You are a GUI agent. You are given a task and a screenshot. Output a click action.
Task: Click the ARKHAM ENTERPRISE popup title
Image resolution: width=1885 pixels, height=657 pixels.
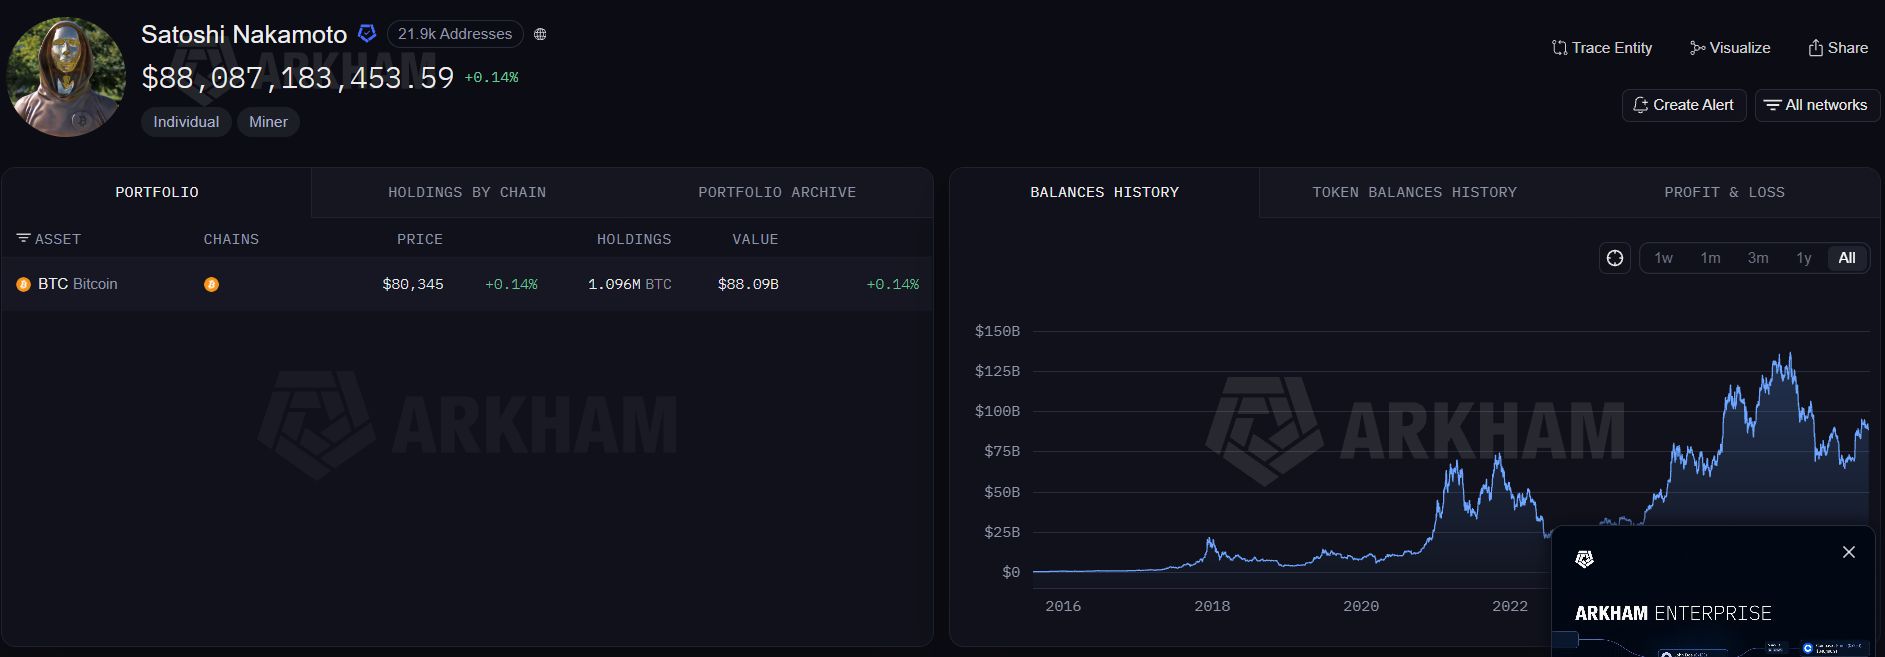[x=1673, y=613]
